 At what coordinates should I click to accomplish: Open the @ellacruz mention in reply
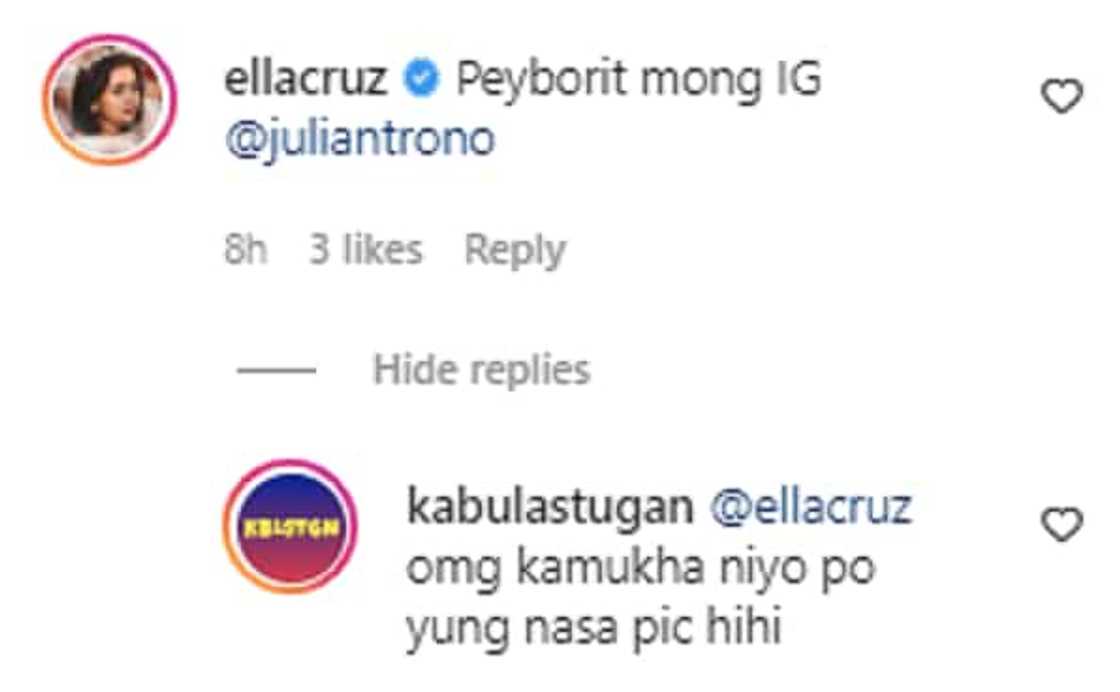click(811, 507)
